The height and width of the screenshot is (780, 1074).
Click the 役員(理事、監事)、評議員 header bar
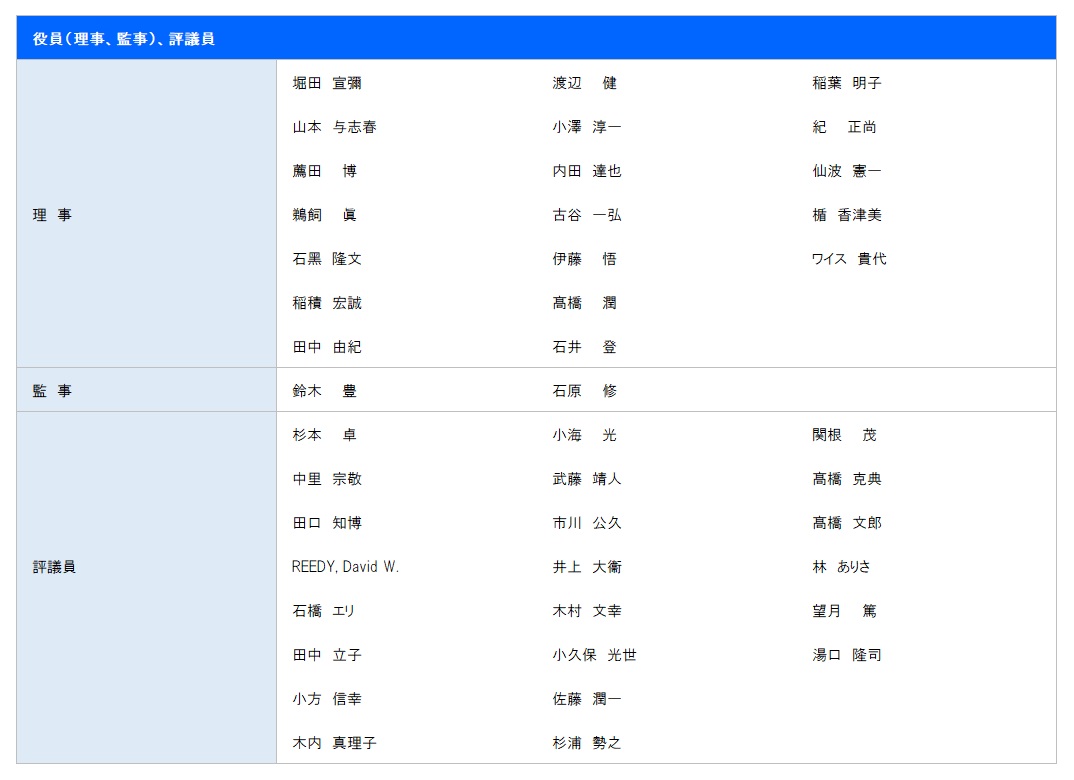[536, 39]
